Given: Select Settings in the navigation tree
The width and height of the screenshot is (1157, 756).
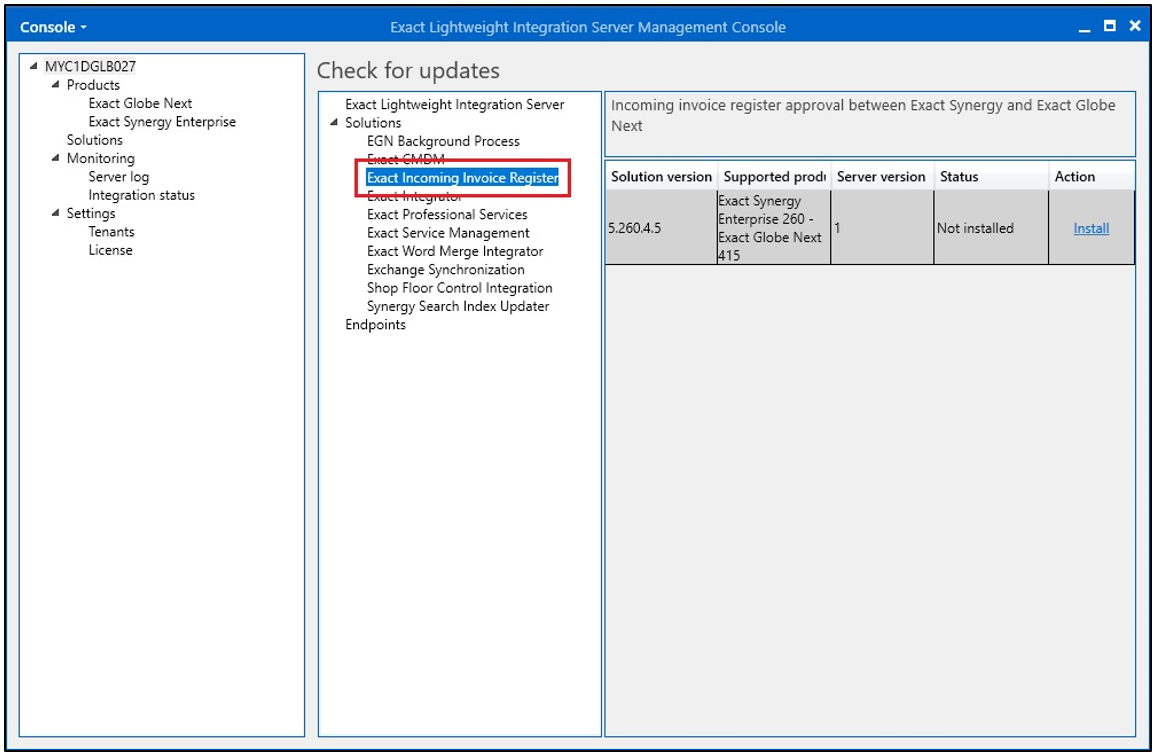Looking at the screenshot, I should pos(91,214).
